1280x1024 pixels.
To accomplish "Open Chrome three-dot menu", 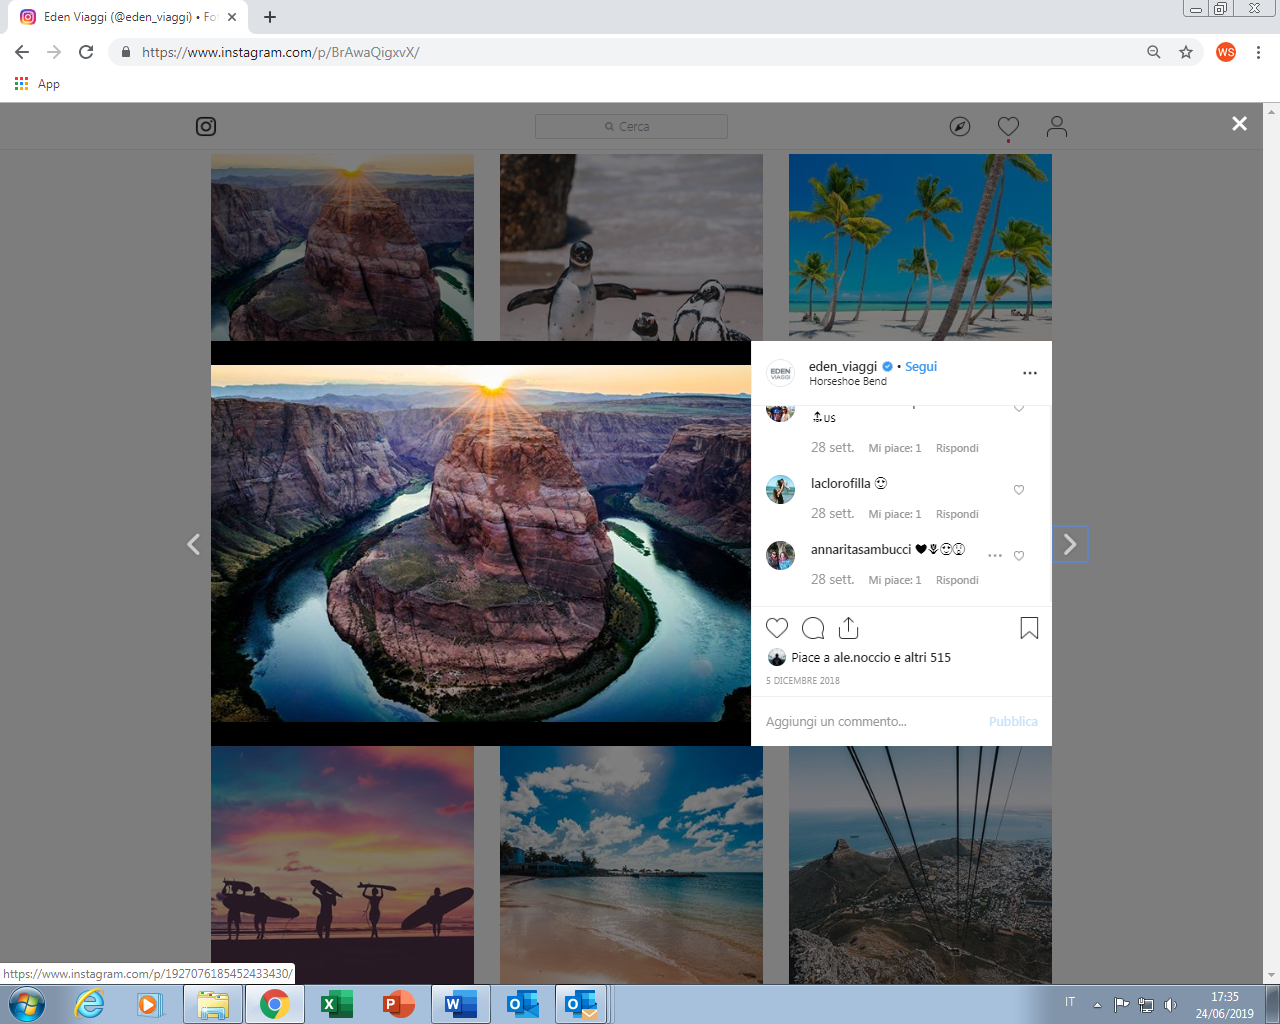I will point(1258,52).
